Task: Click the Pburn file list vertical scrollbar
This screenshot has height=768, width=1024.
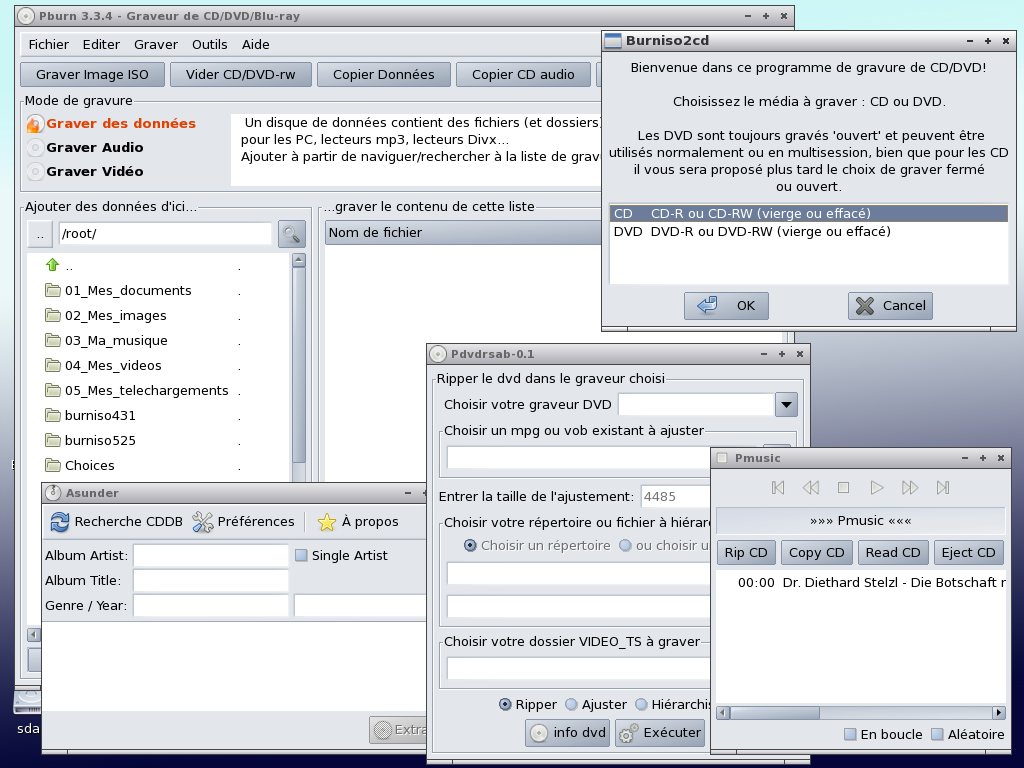Action: coord(298,366)
